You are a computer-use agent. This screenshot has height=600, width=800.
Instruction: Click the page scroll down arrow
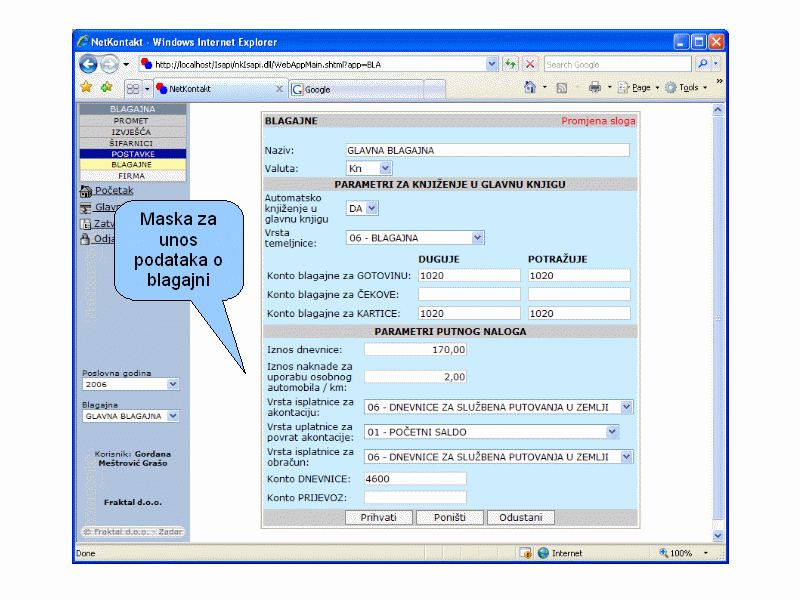pos(718,536)
